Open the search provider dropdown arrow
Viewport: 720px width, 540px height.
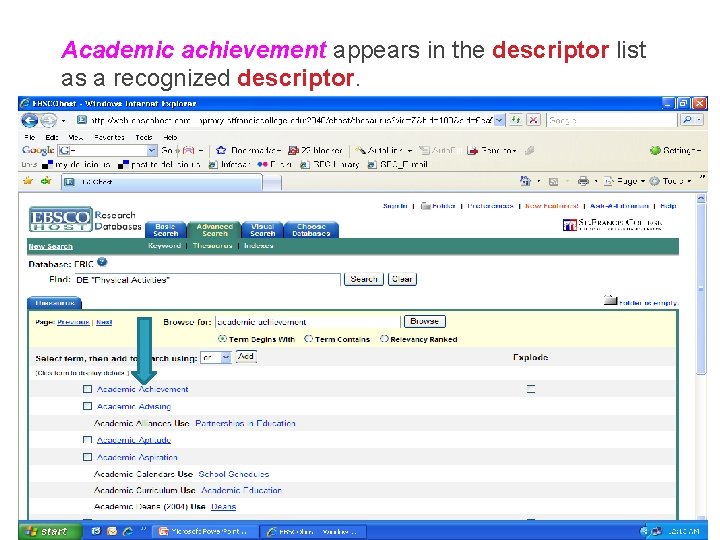coord(699,120)
